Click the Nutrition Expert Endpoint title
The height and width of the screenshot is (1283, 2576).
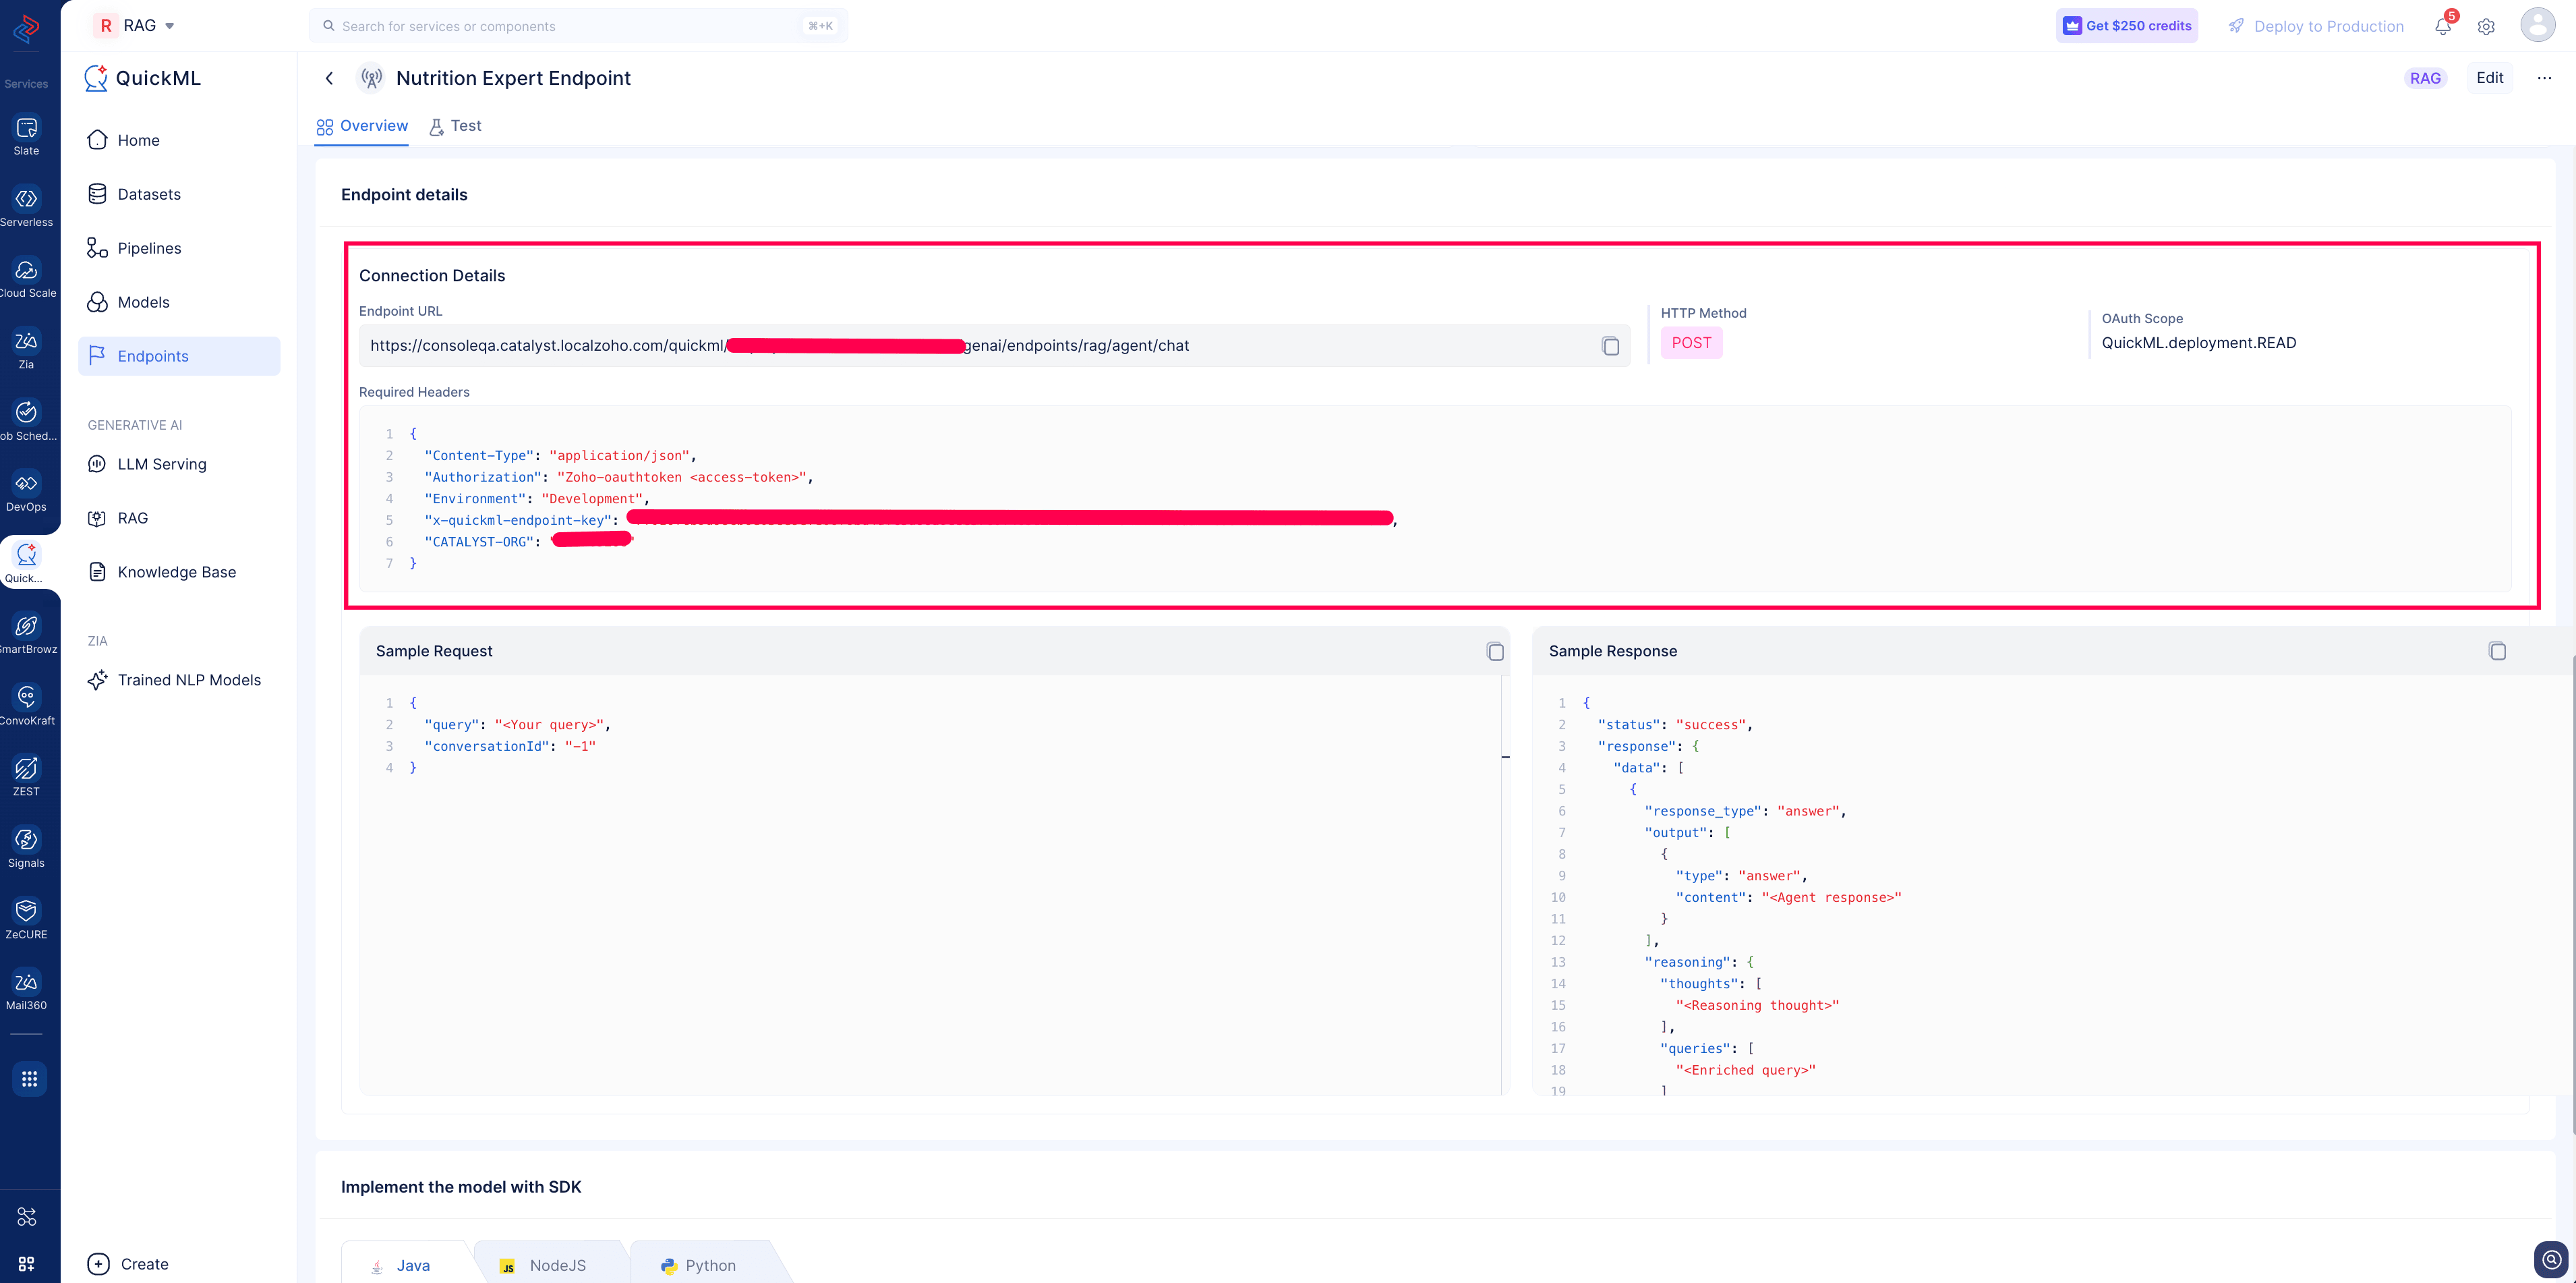point(513,78)
